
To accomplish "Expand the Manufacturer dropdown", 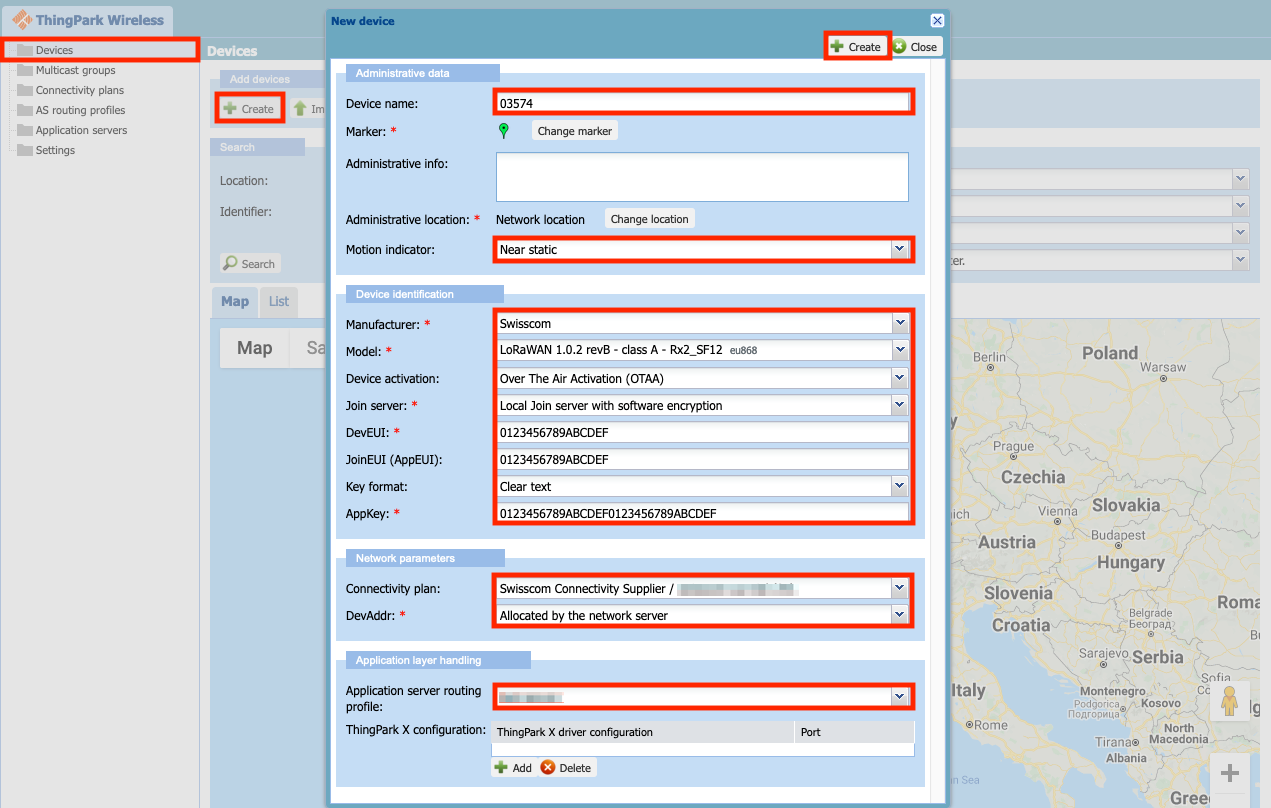I will tap(900, 323).
